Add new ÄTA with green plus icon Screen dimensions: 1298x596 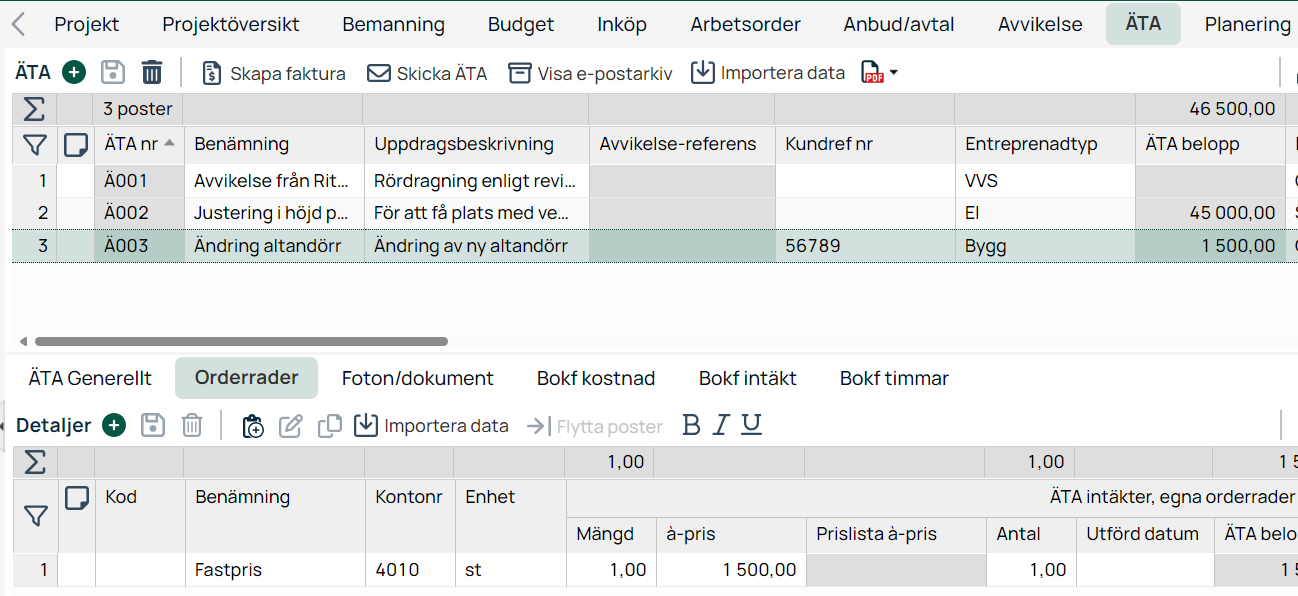tap(74, 72)
